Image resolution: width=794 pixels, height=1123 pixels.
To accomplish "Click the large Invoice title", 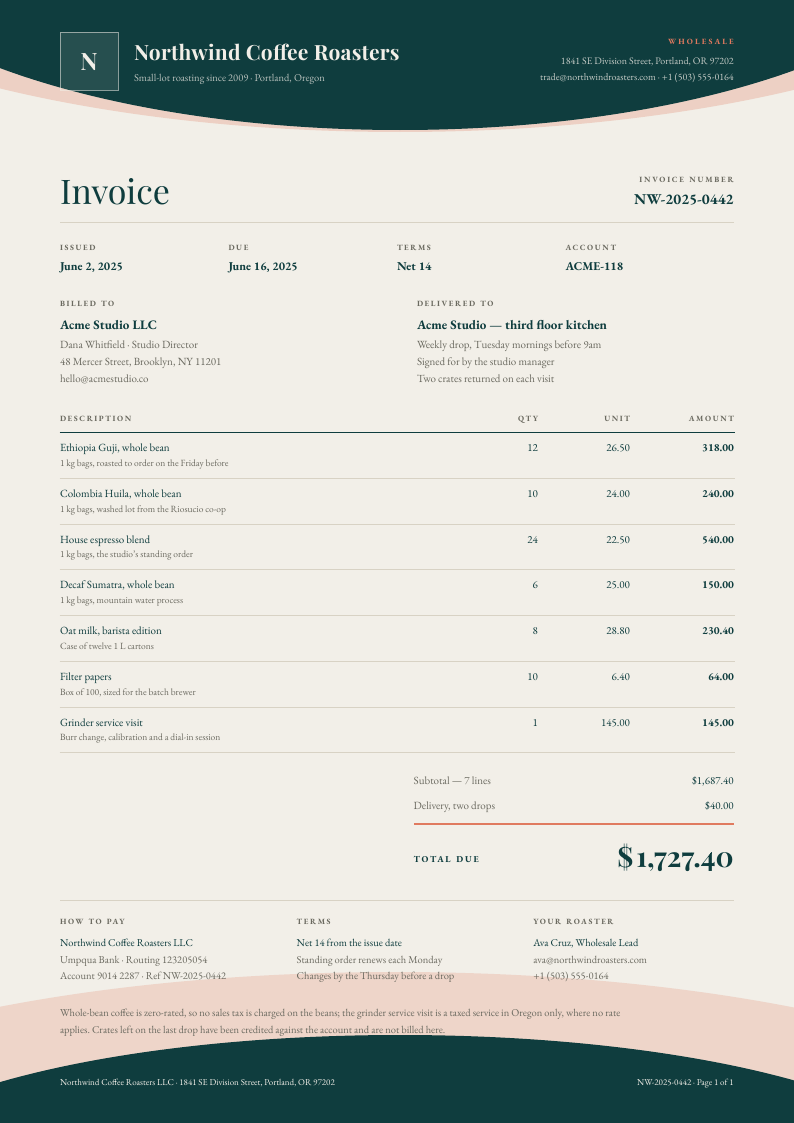I will click(x=115, y=192).
